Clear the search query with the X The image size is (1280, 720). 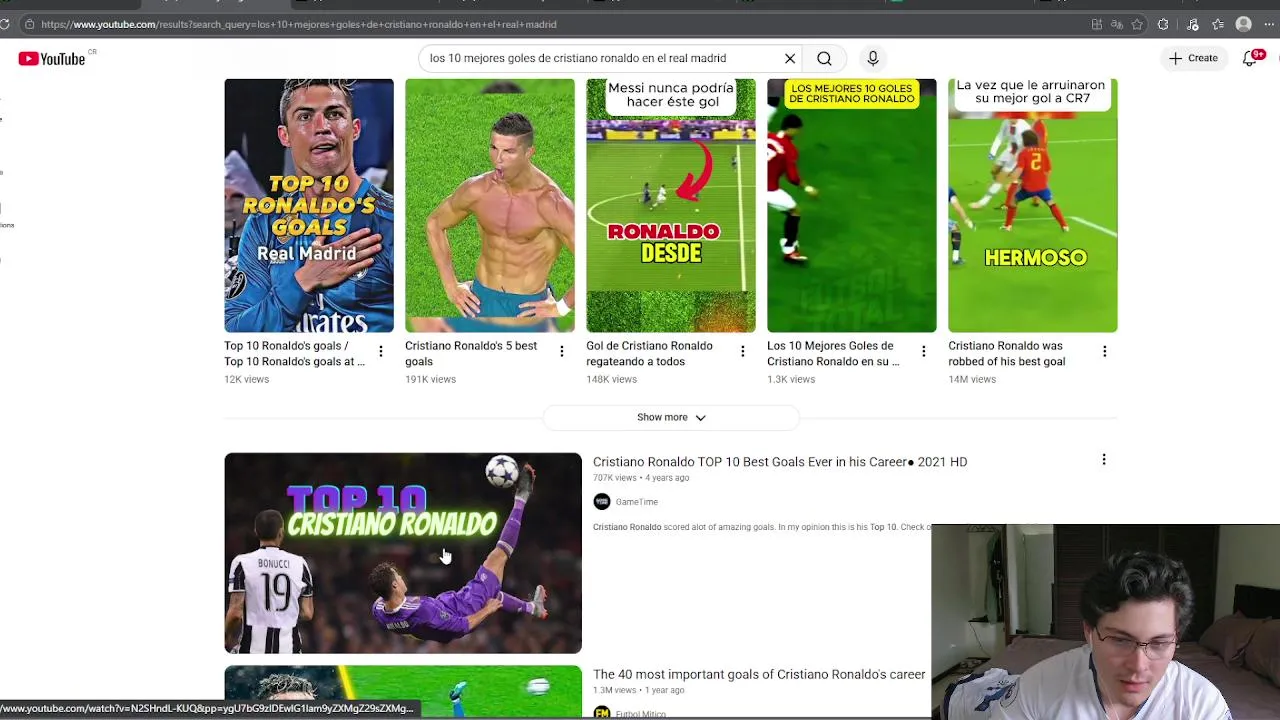click(790, 58)
